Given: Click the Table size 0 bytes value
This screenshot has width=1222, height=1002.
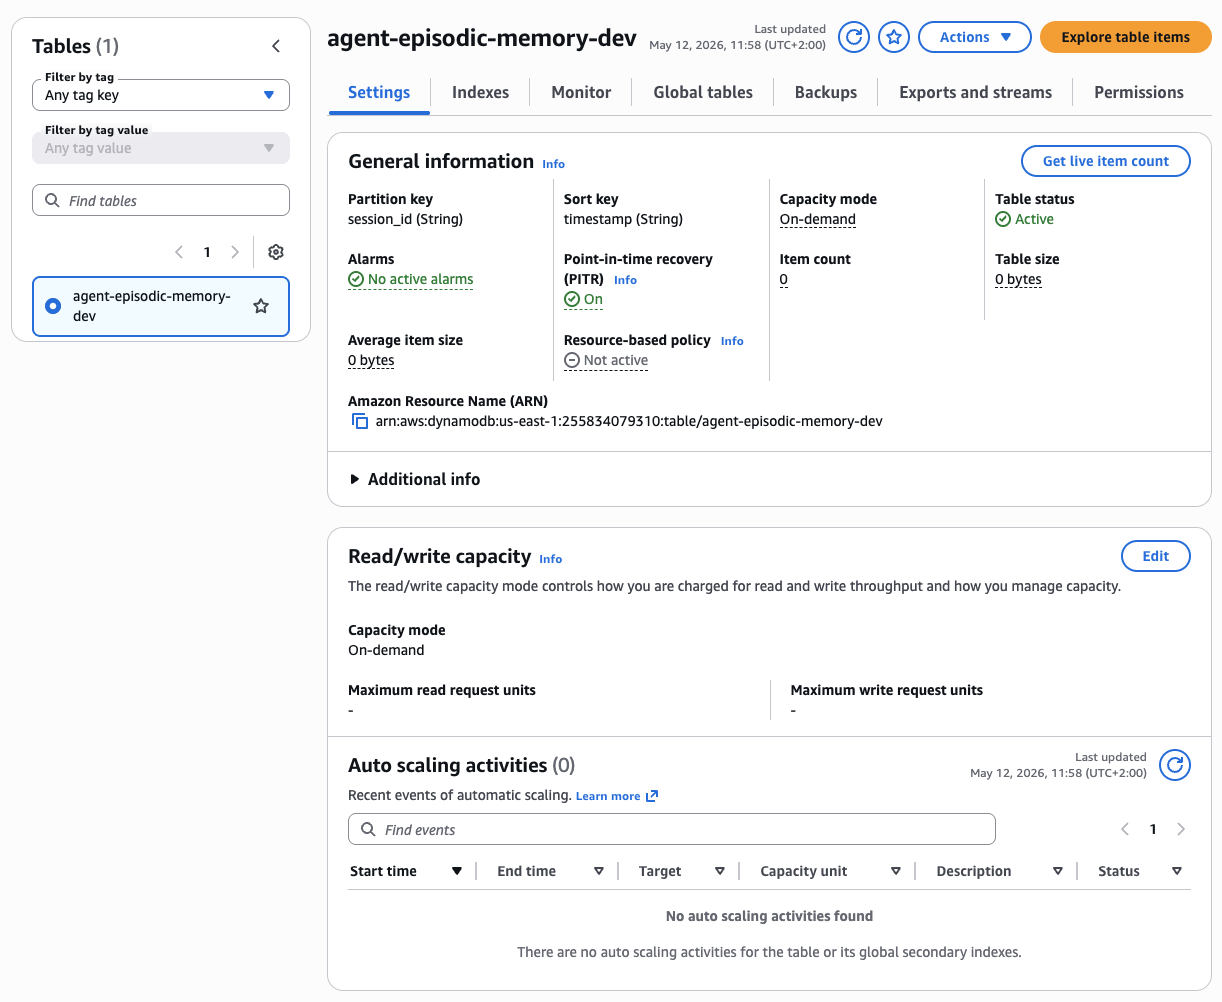Looking at the screenshot, I should (x=1018, y=279).
